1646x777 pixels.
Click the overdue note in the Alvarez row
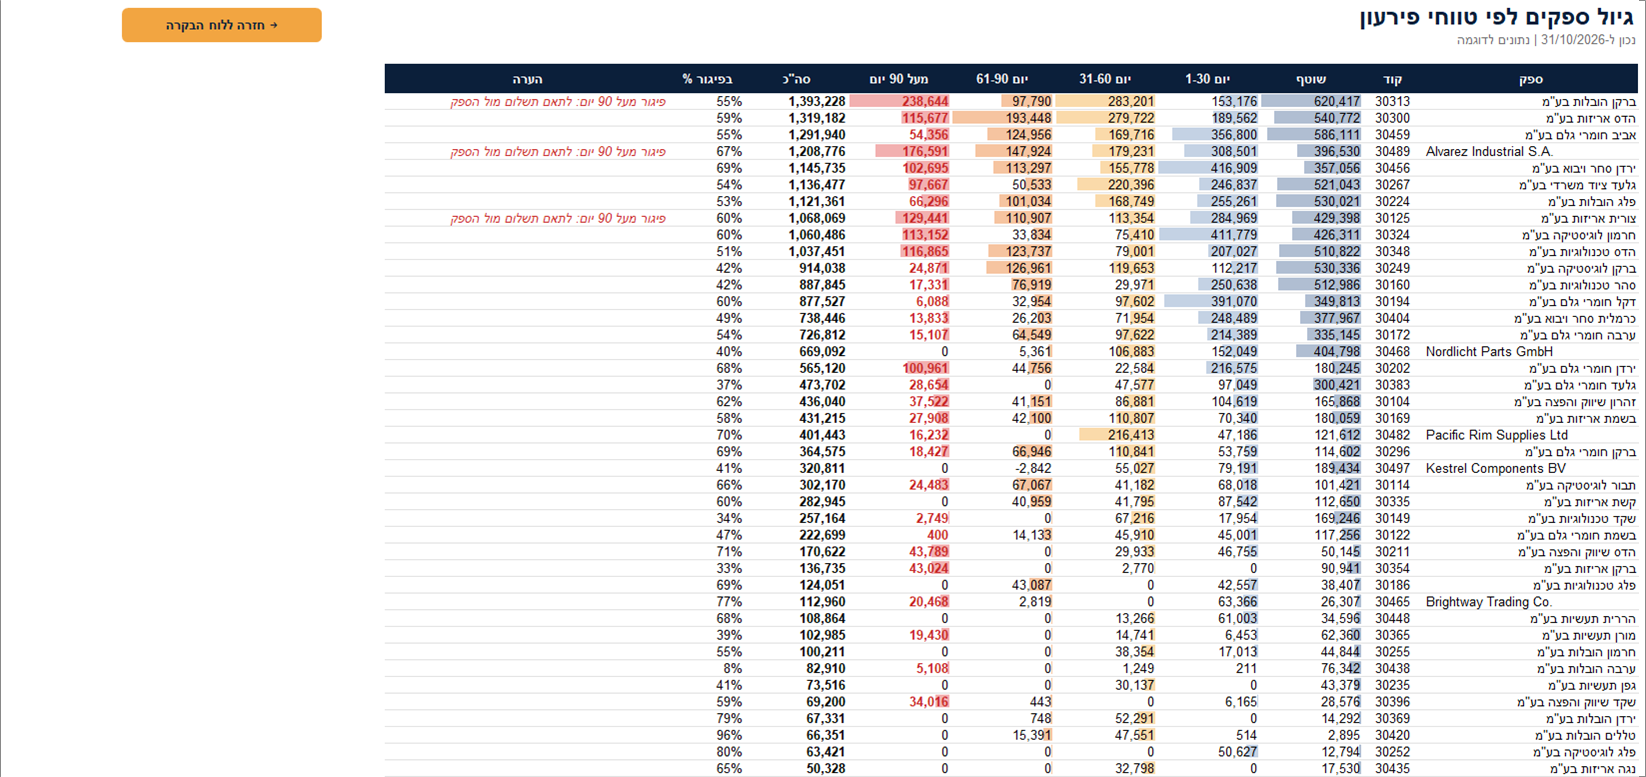pyautogui.click(x=557, y=152)
